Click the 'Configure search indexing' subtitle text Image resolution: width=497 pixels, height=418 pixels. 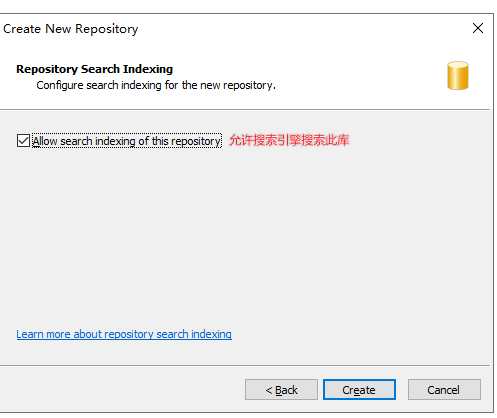(156, 85)
